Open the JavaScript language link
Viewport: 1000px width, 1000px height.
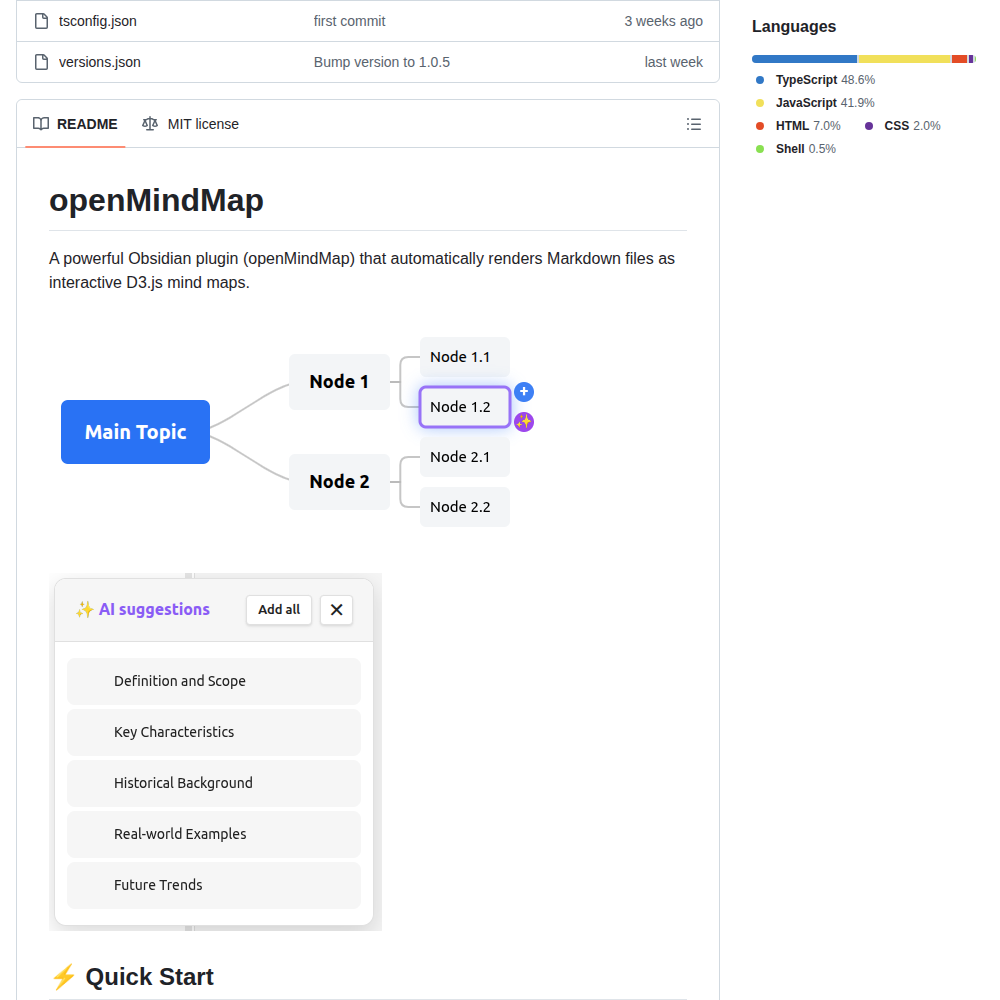[808, 102]
